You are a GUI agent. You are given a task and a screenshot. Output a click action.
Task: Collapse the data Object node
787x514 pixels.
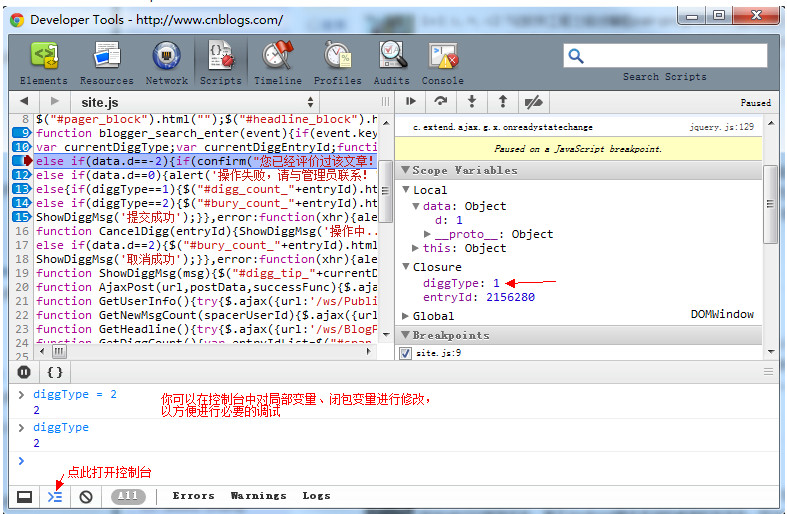[x=416, y=206]
